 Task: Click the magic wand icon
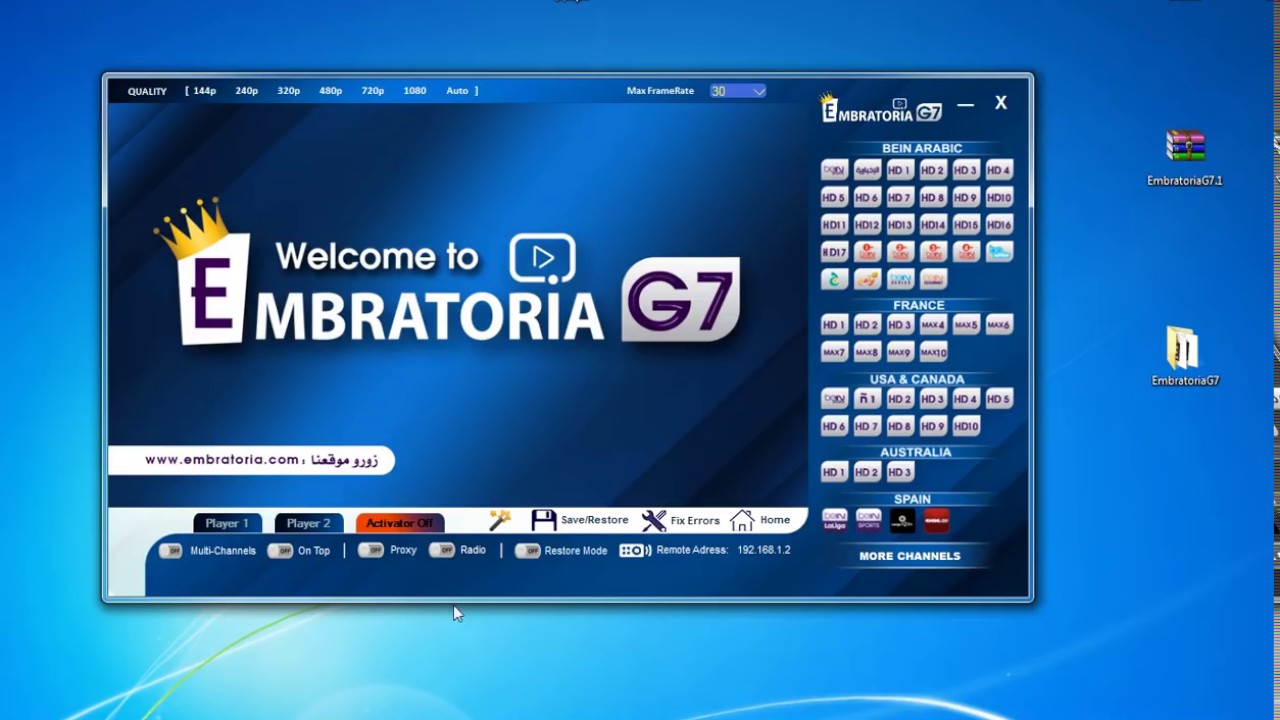click(x=500, y=520)
